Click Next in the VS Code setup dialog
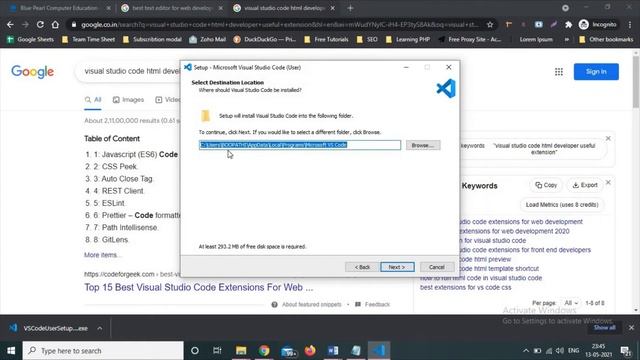Screen dimensions: 640x360 [x=397, y=267]
